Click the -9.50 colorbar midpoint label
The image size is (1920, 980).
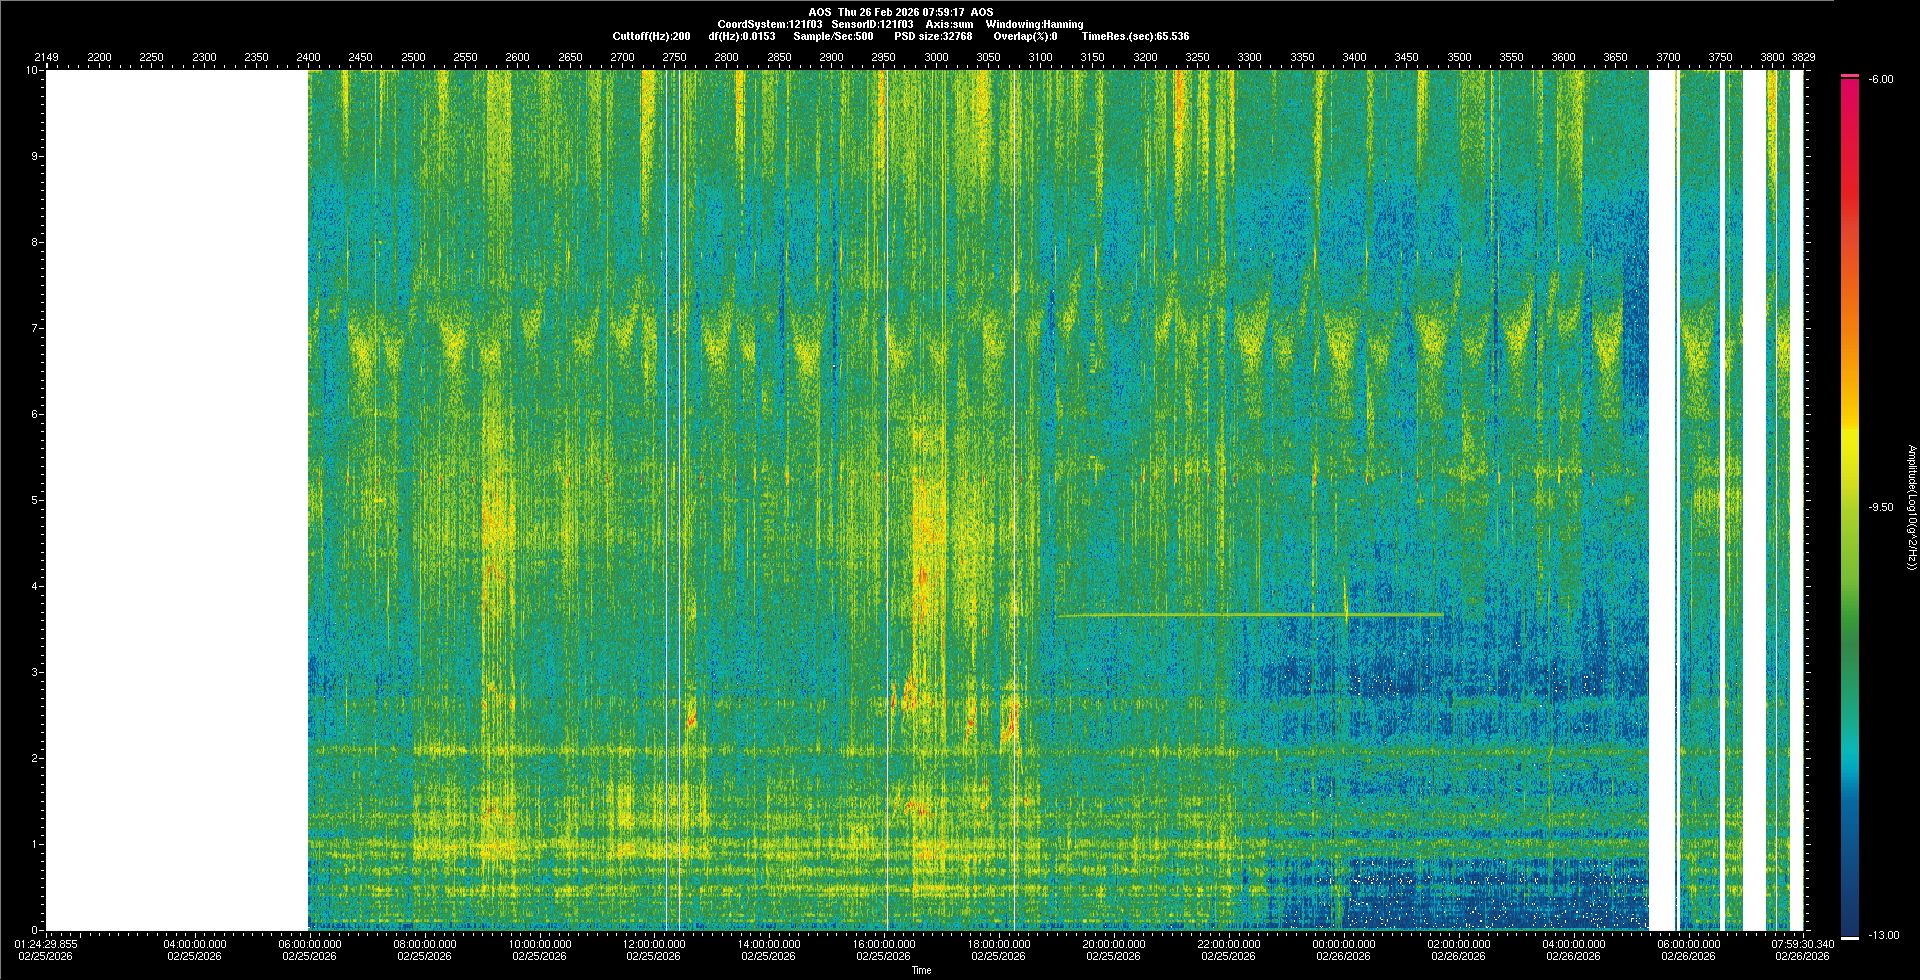click(x=1880, y=507)
